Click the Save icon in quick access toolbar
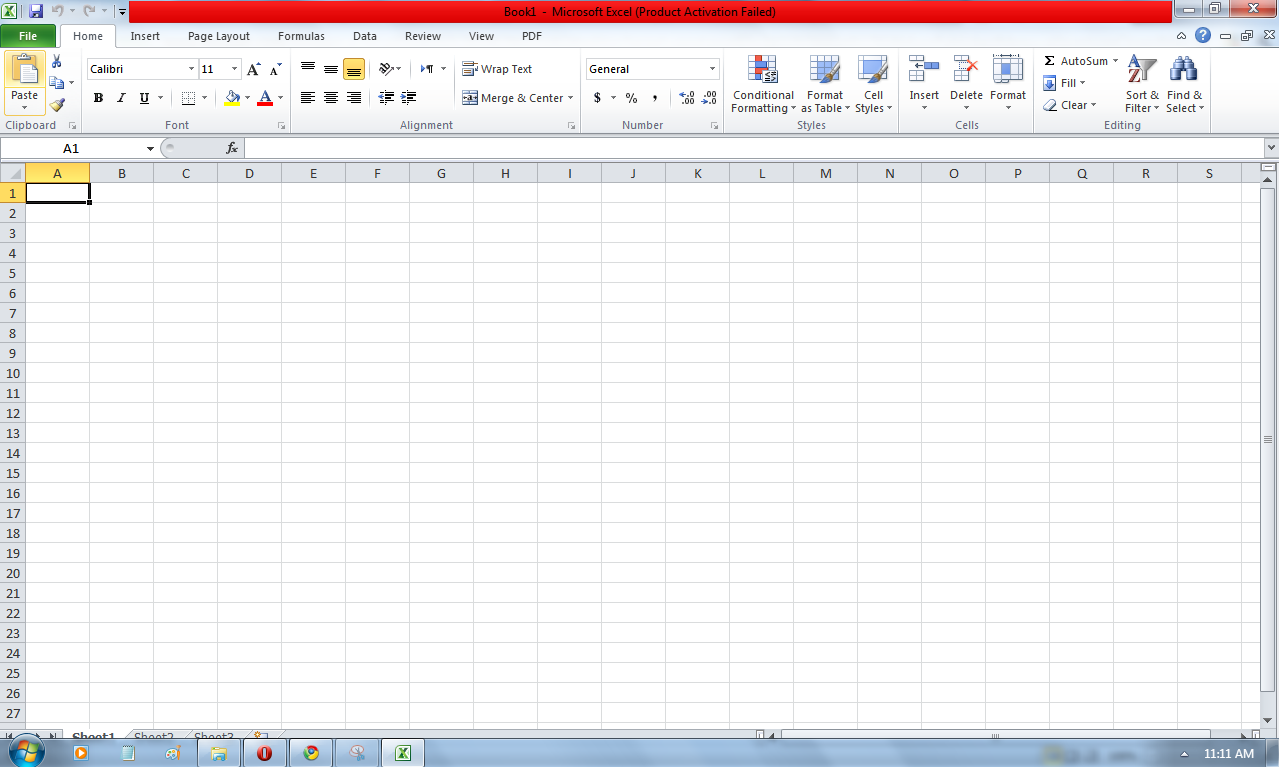The height and width of the screenshot is (767, 1279). tap(36, 12)
